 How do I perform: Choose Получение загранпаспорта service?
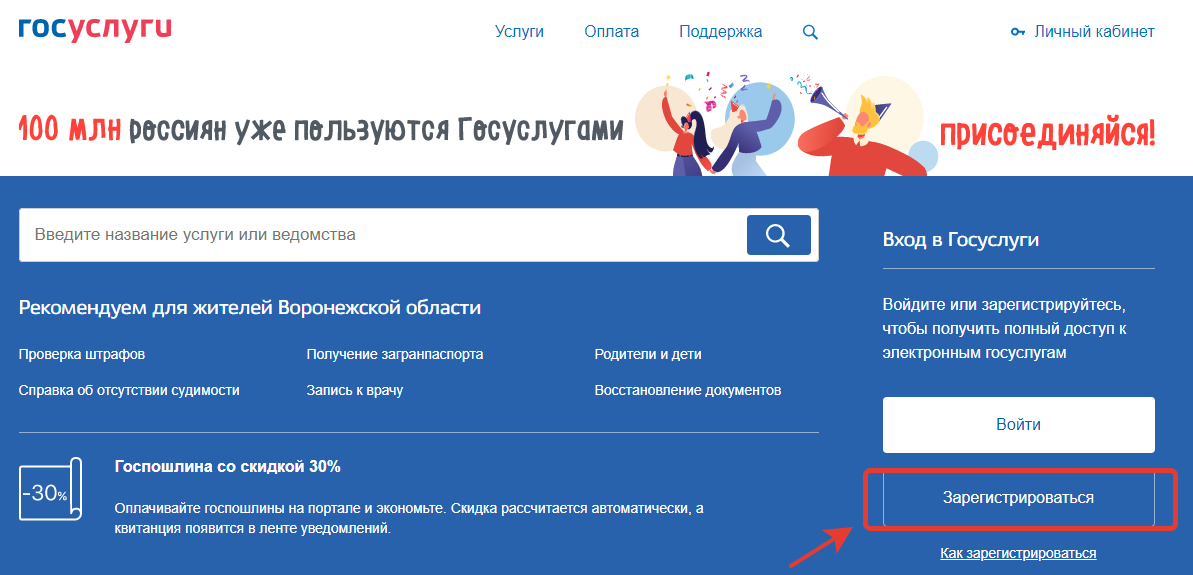coord(394,354)
